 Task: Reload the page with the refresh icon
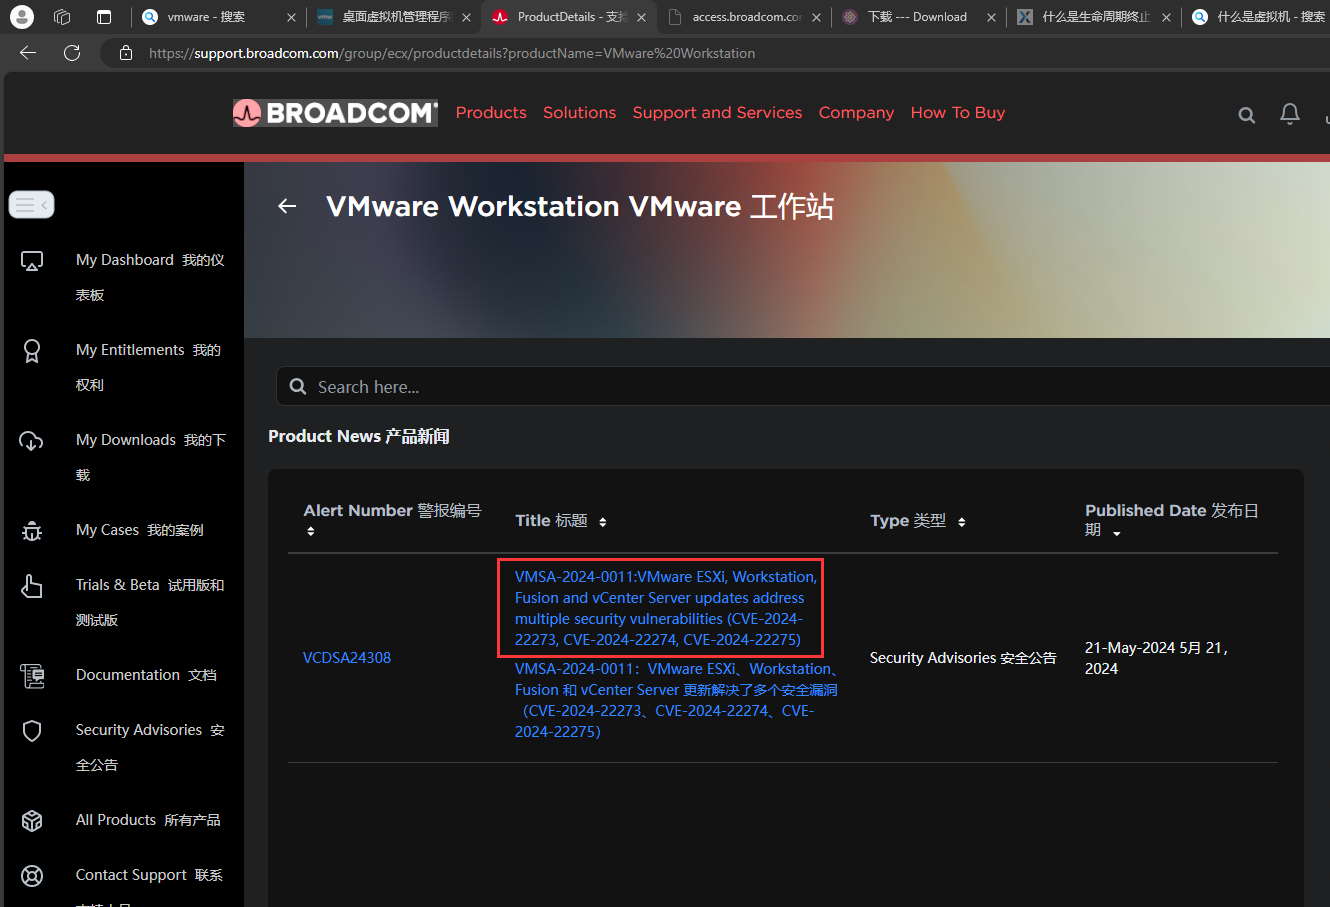72,53
